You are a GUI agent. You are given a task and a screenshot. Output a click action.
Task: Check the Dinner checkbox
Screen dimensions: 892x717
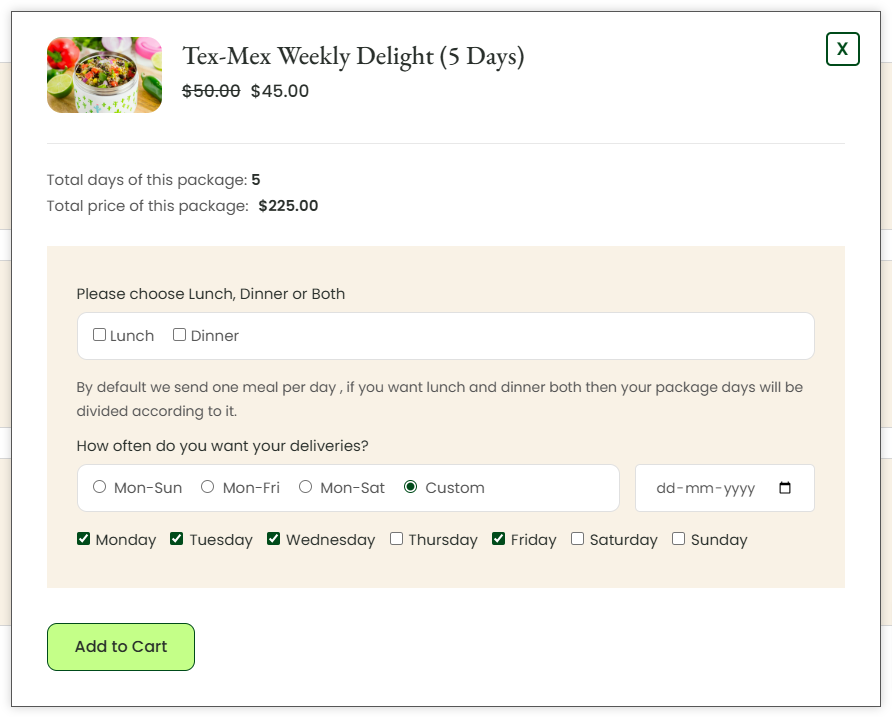point(179,335)
